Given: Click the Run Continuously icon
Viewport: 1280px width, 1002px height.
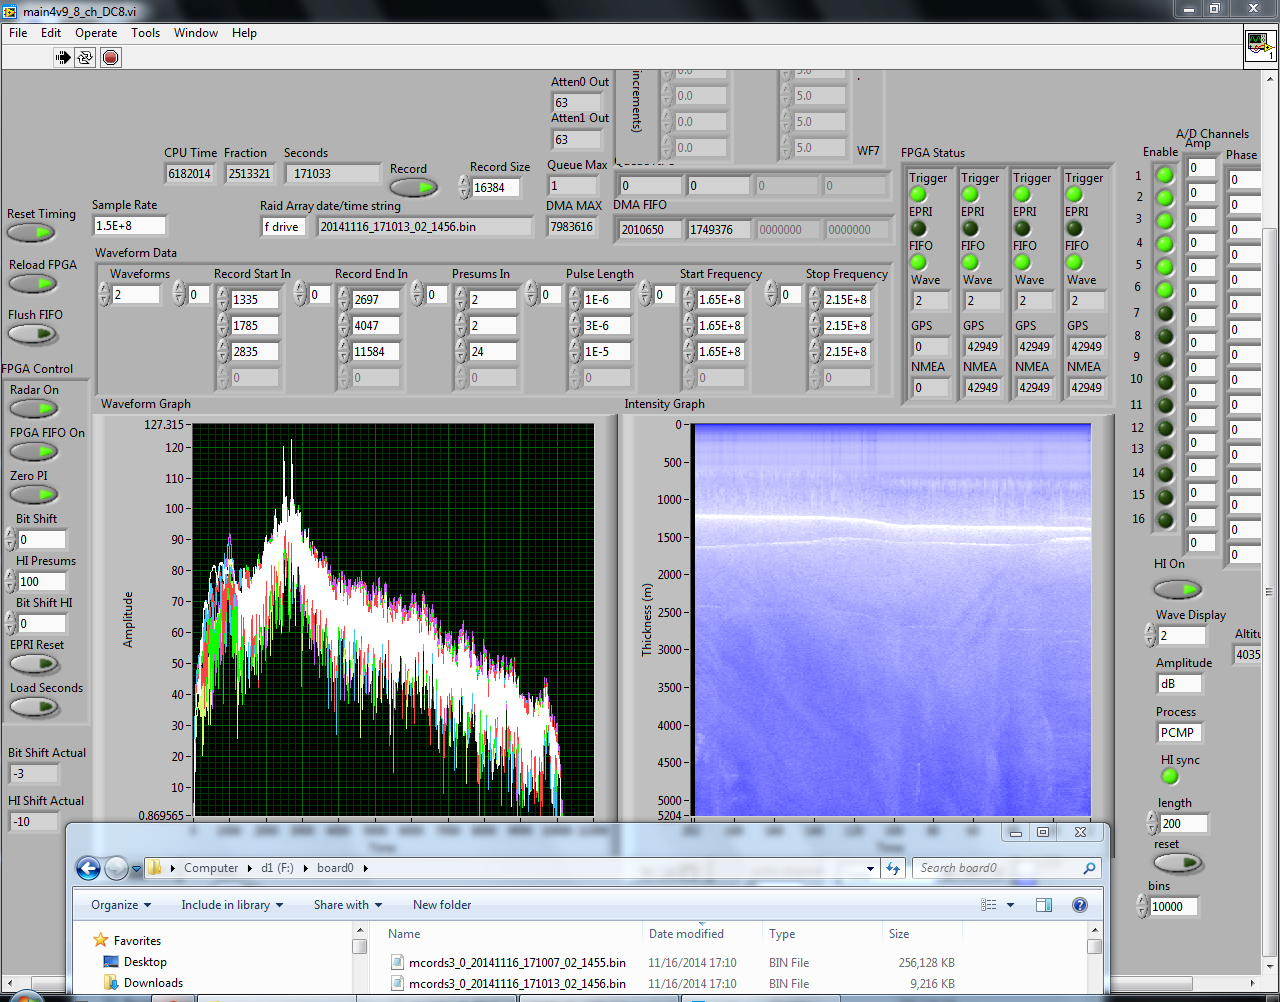Looking at the screenshot, I should pos(86,57).
